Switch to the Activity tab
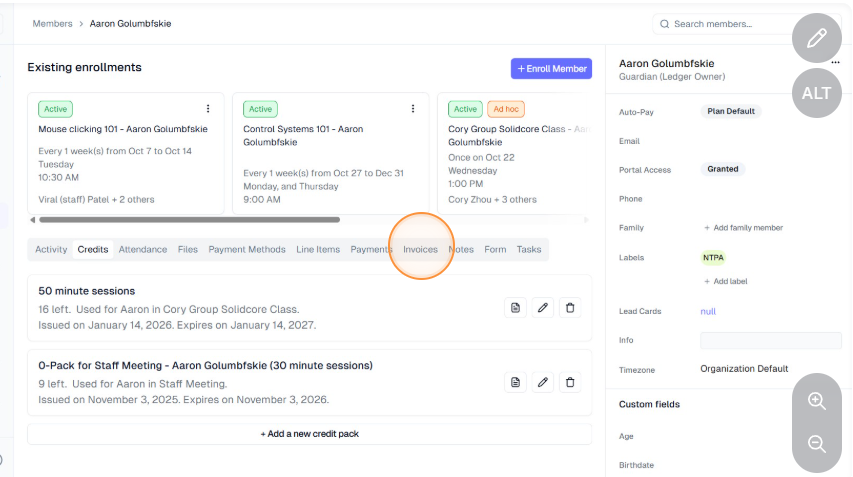Image resolution: width=853 pixels, height=477 pixels. pos(51,249)
